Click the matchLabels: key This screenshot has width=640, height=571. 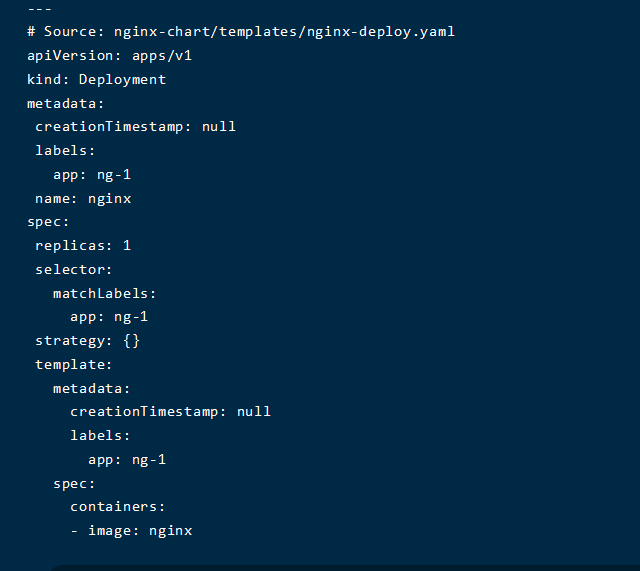(x=105, y=293)
